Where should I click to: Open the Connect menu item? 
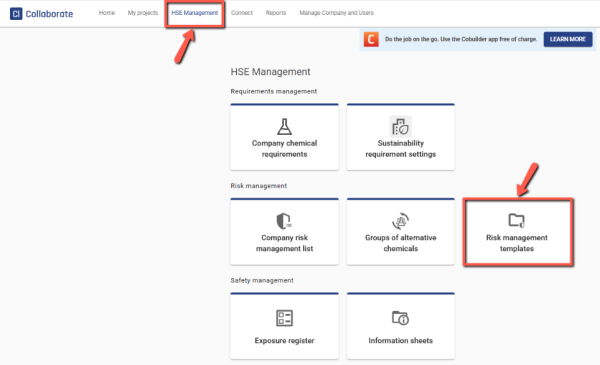coord(242,13)
